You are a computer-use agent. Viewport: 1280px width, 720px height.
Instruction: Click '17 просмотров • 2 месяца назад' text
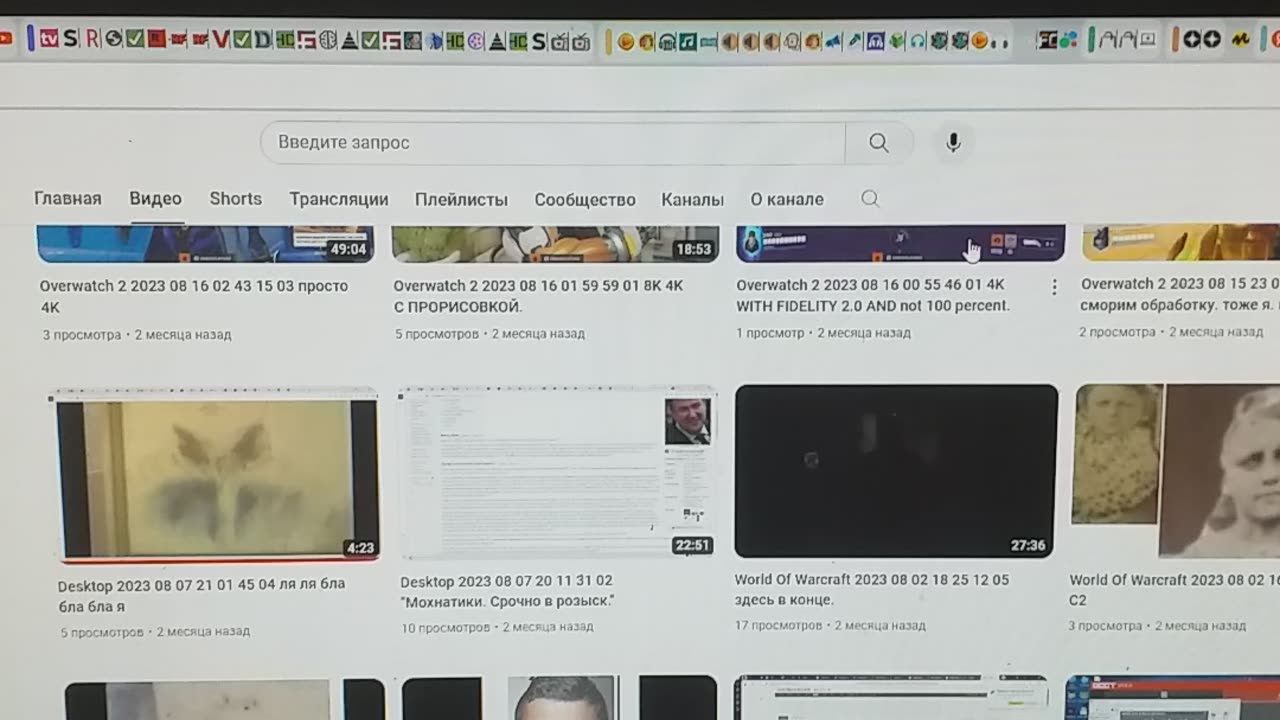point(830,626)
